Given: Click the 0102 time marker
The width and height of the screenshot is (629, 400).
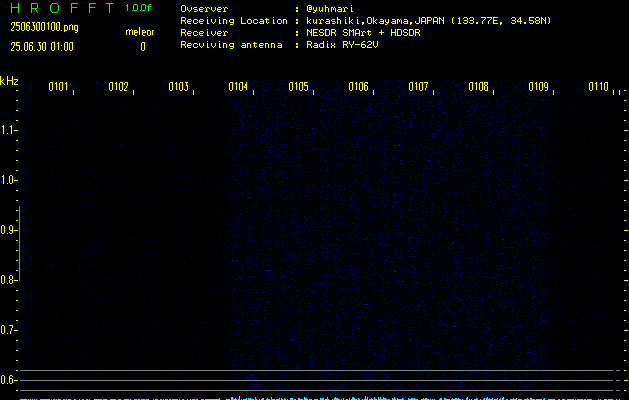Looking at the screenshot, I should pos(118,87).
